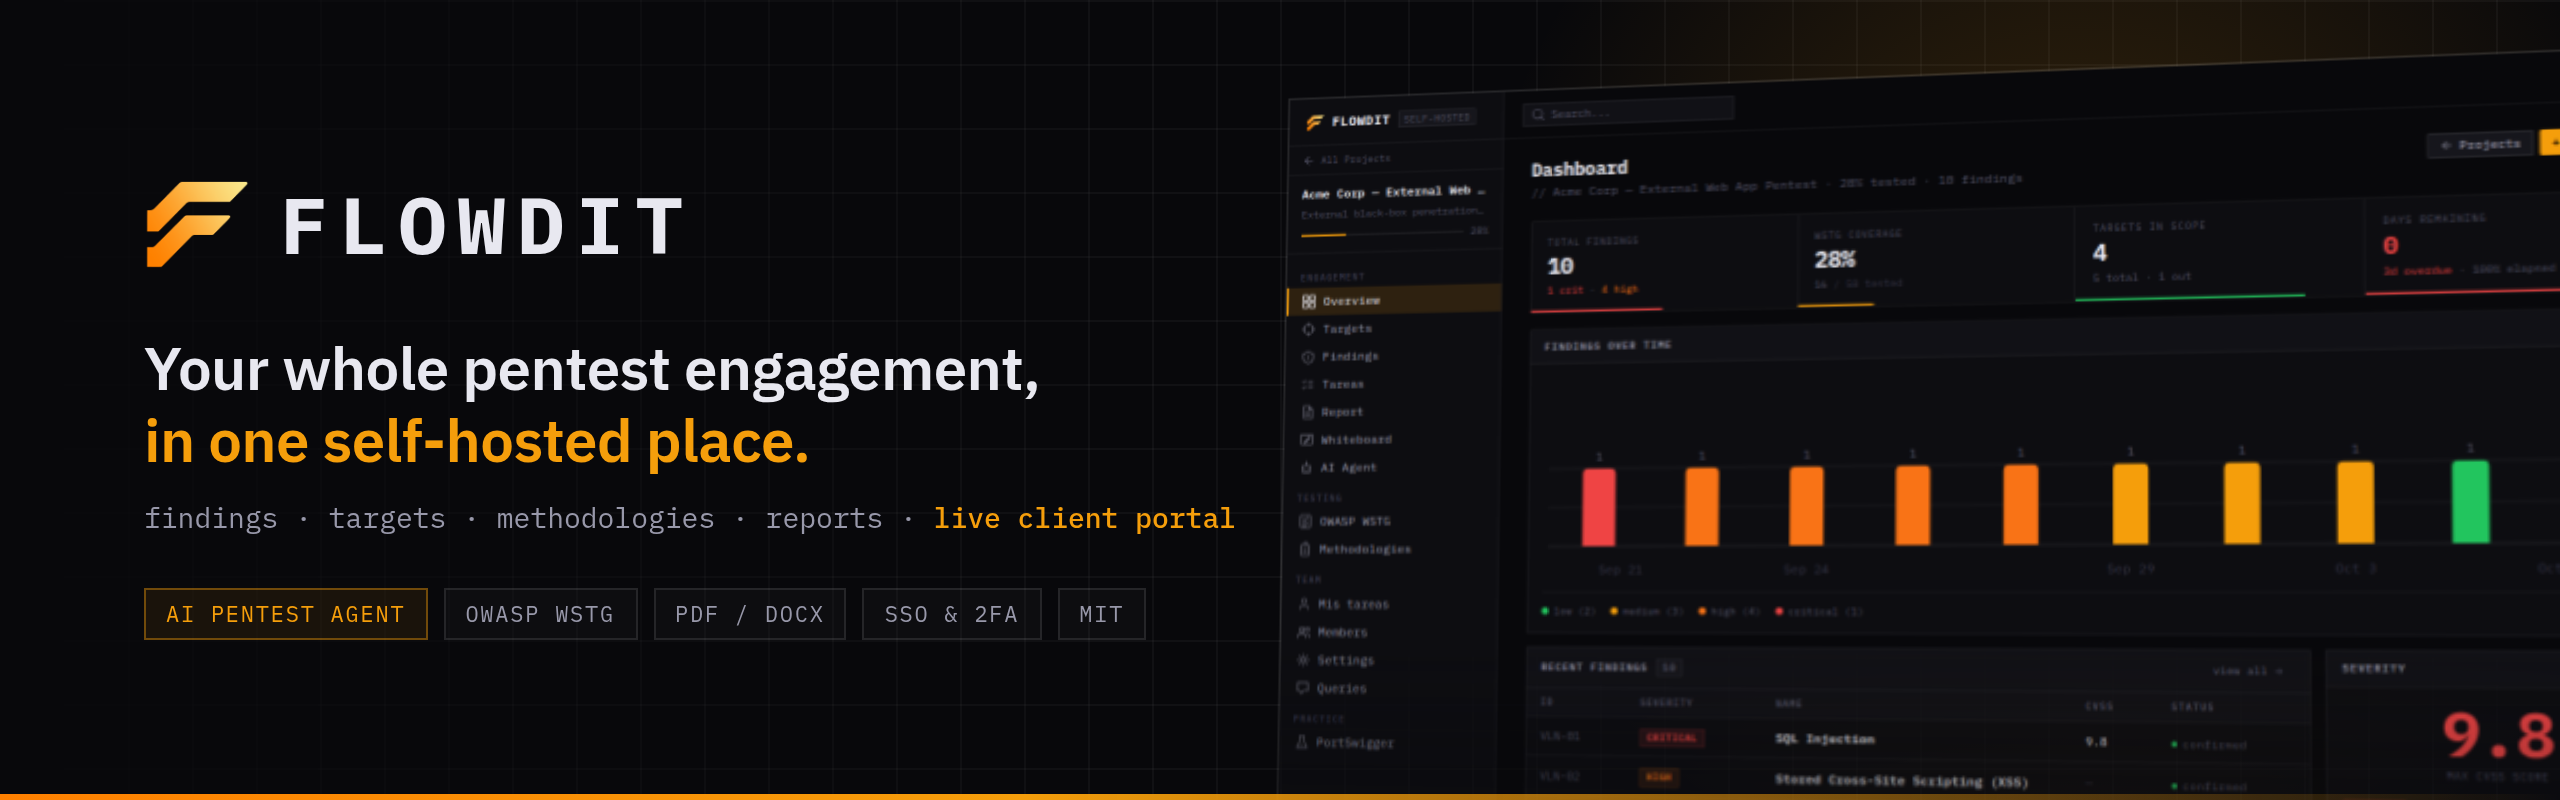
Task: Click the Mis tareas person icon
Action: coord(1304,604)
